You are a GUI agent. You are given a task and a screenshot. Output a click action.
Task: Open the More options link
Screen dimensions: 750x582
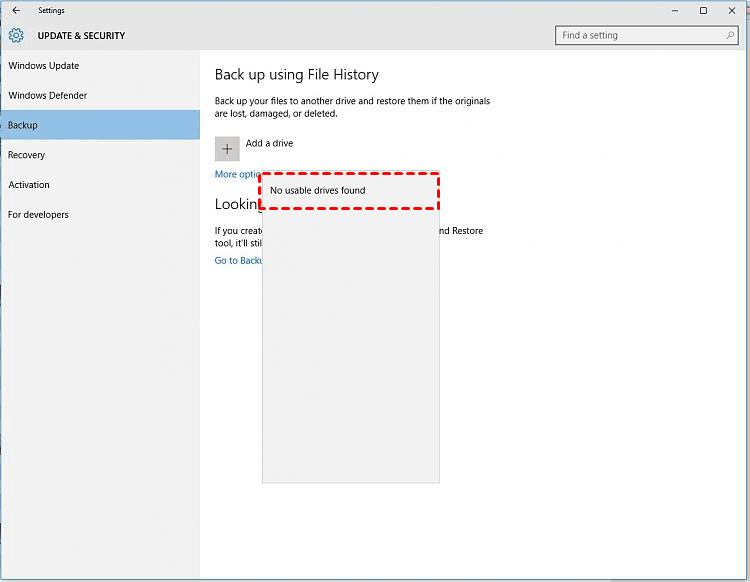(x=238, y=175)
